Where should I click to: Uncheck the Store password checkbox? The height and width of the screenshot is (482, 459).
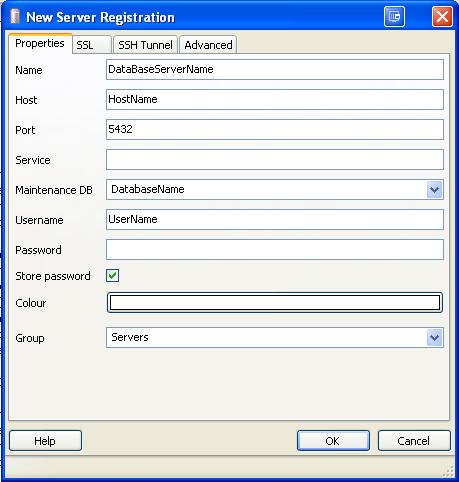[x=112, y=276]
